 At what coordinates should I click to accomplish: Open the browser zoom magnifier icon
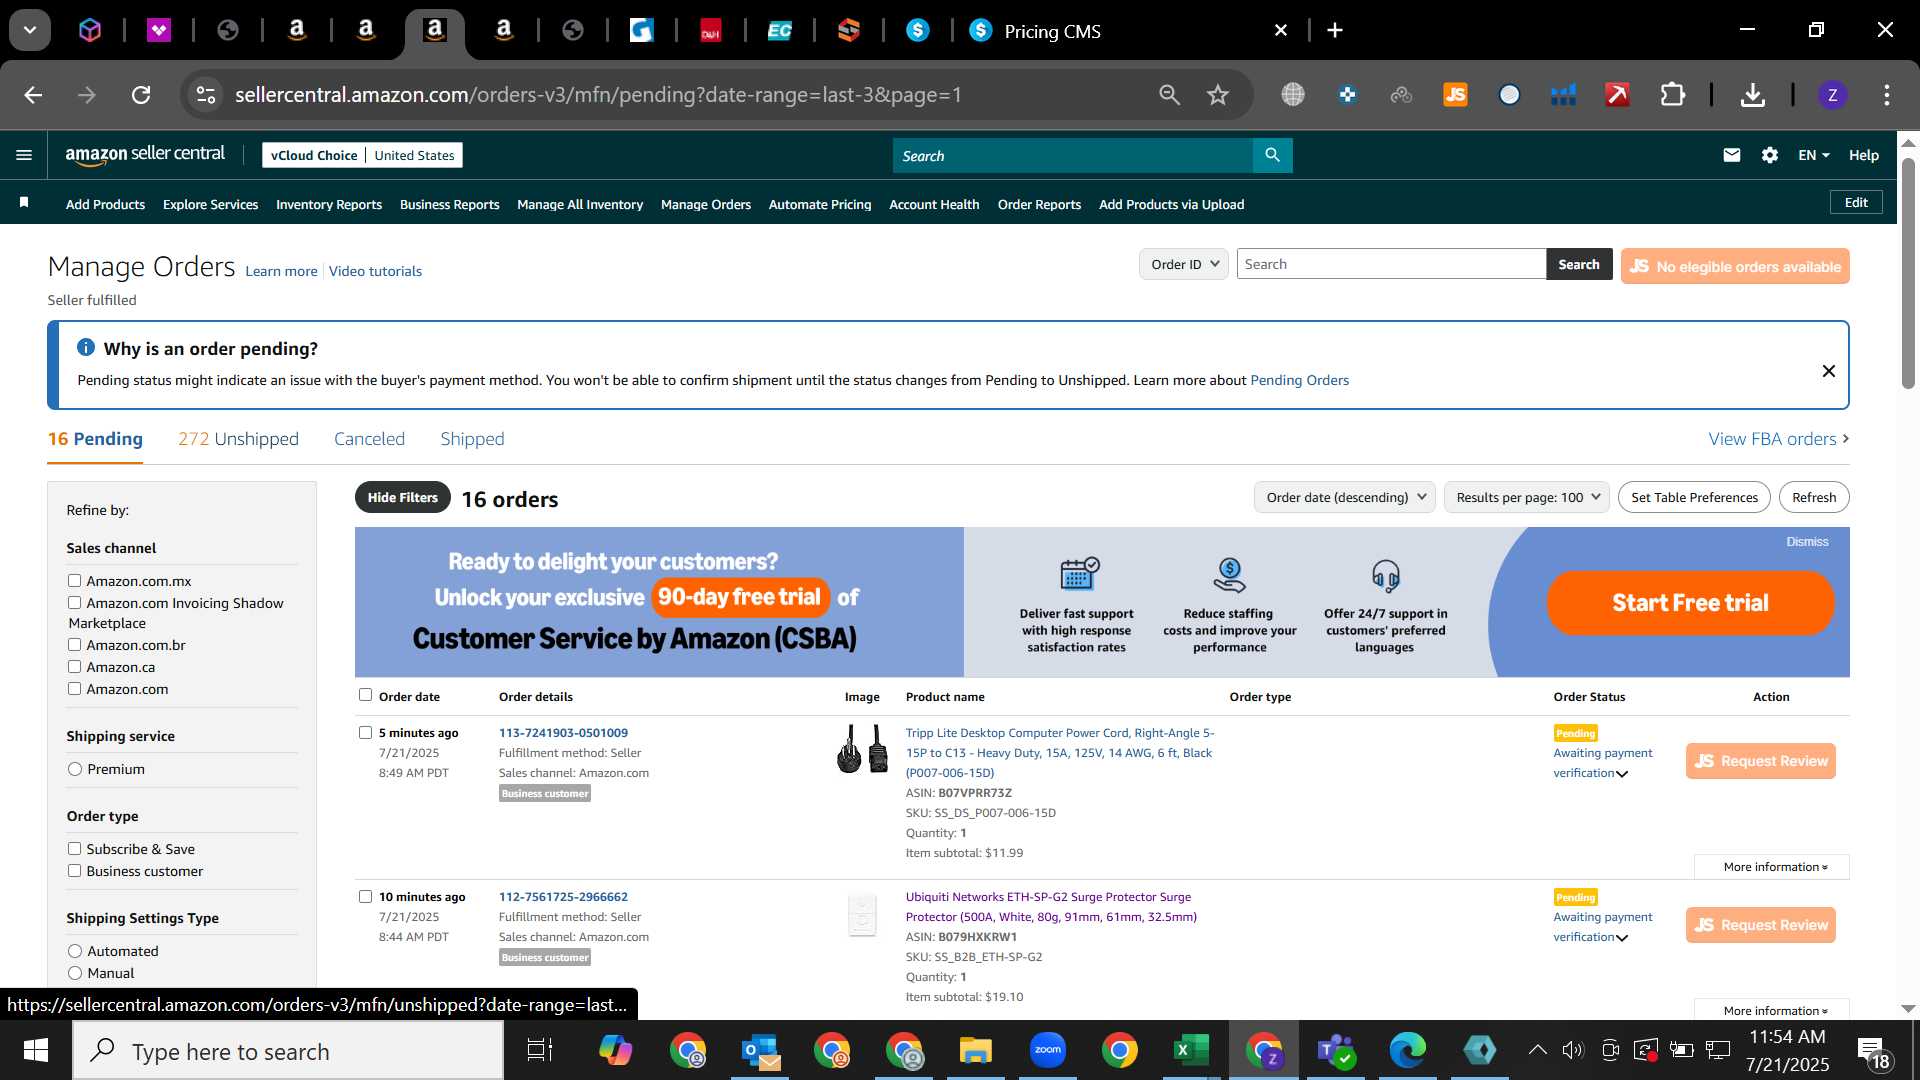click(1169, 95)
